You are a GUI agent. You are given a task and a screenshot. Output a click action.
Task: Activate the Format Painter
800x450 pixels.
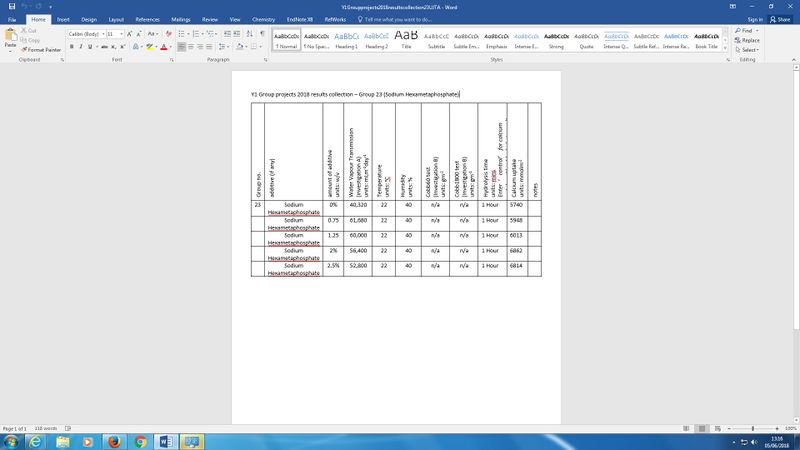tap(41, 49)
